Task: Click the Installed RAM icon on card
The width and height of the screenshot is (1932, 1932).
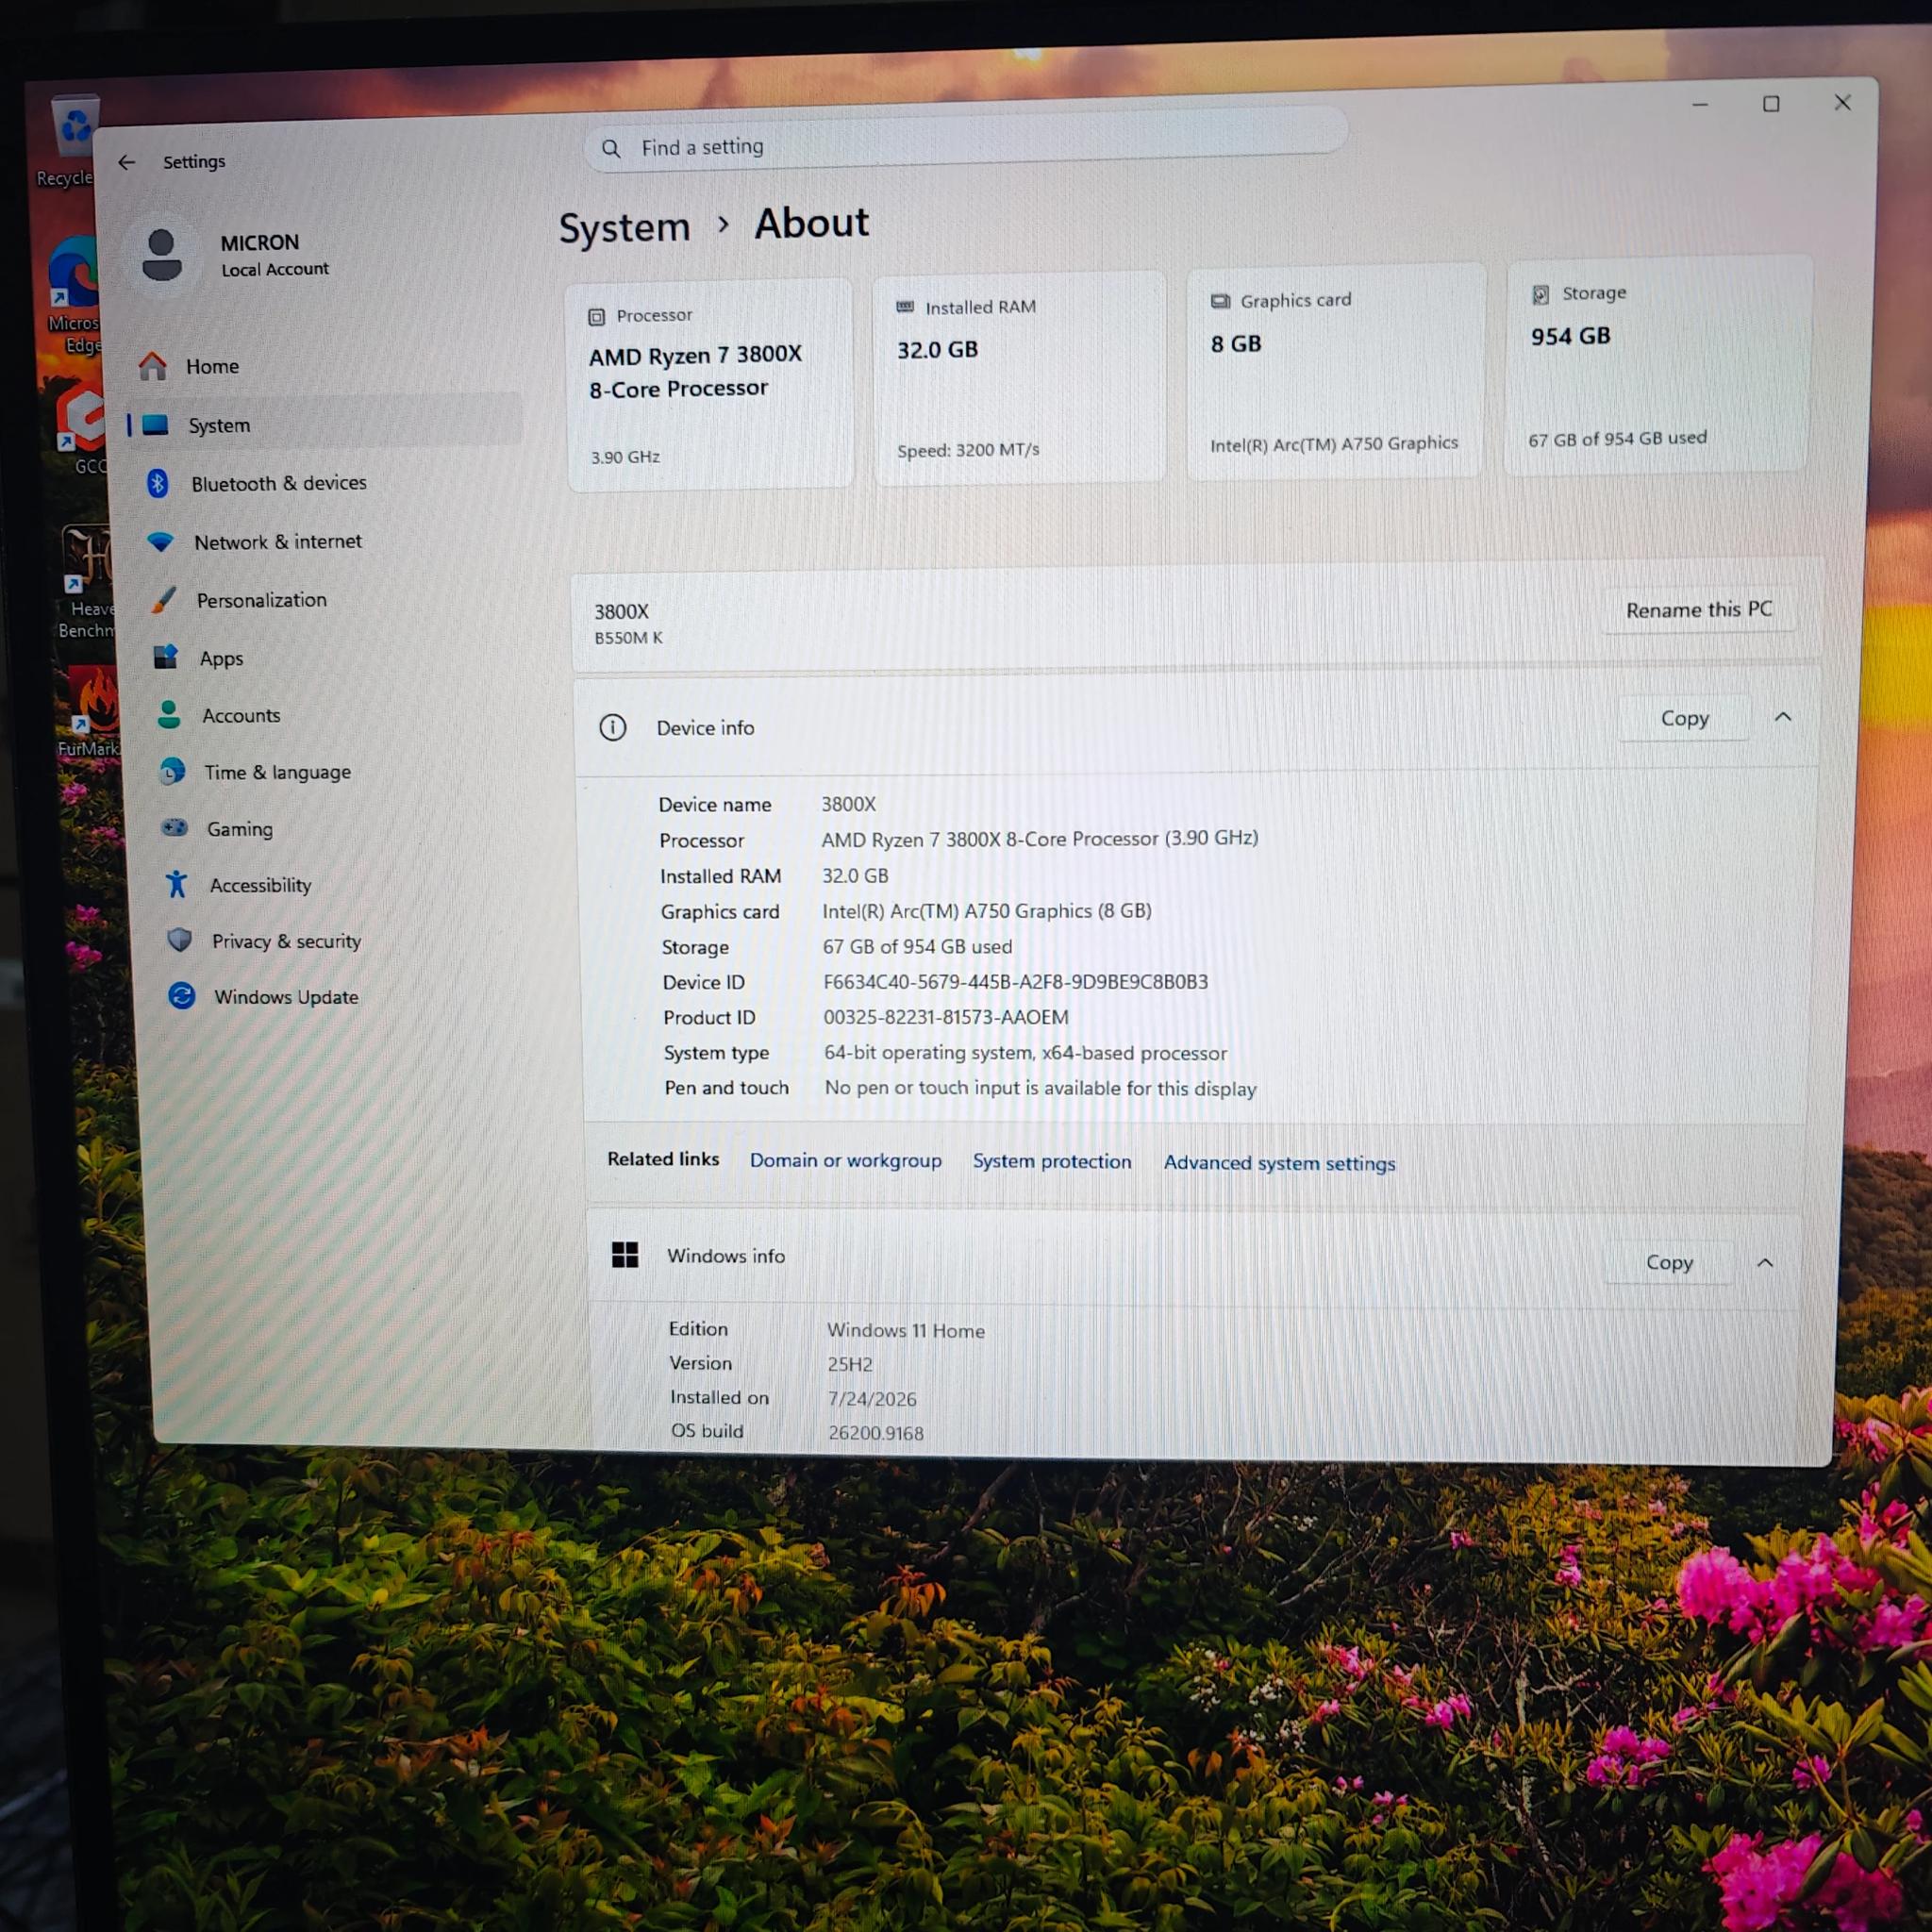Action: click(905, 307)
